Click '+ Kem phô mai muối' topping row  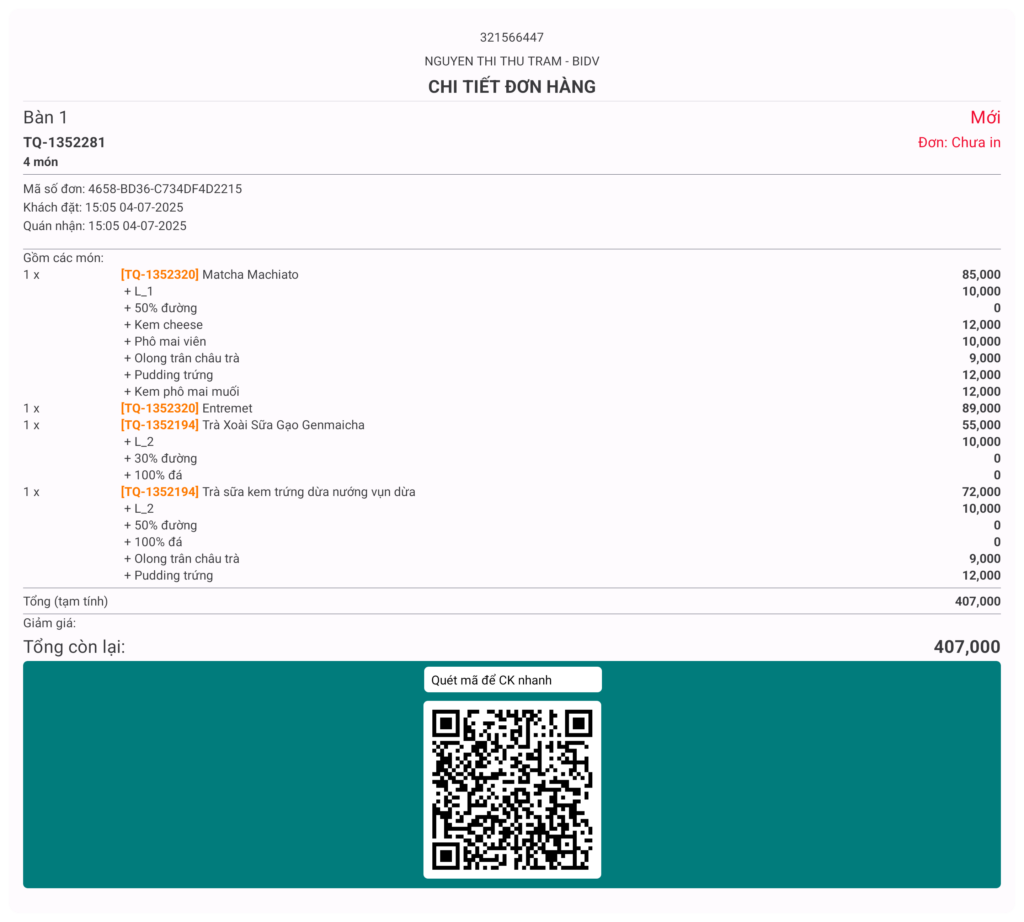point(182,392)
